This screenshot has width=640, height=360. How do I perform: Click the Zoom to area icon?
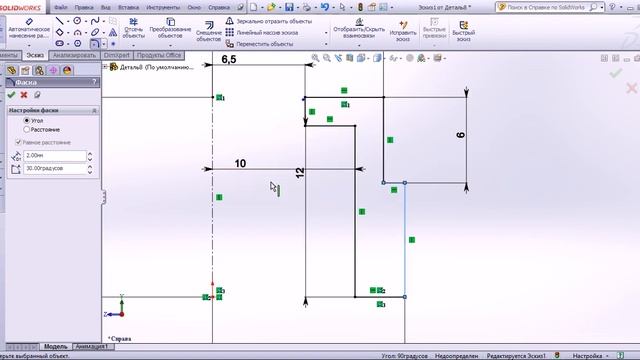(327, 58)
